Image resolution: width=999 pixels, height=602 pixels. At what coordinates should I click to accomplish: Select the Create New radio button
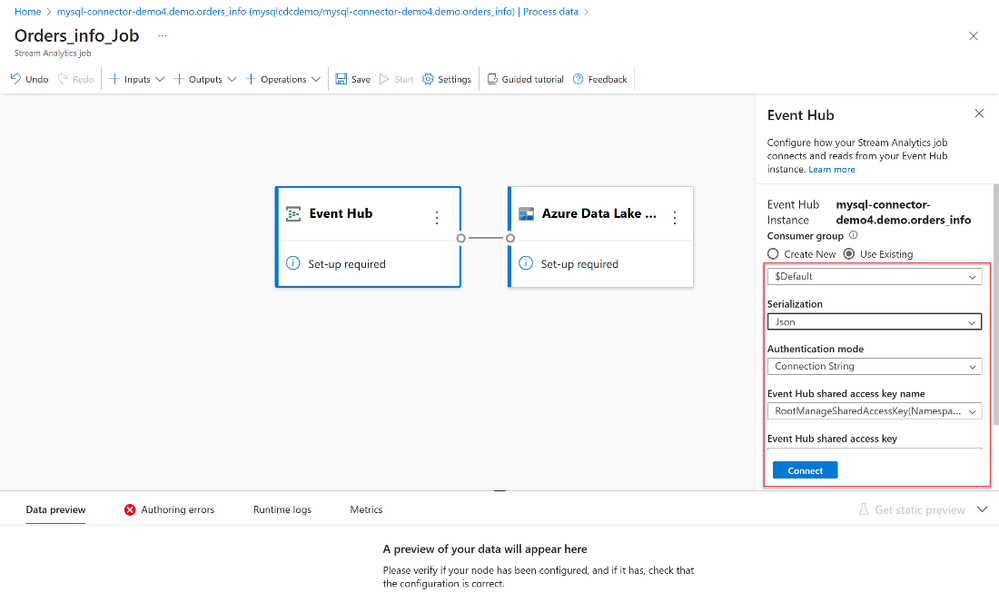click(x=773, y=254)
